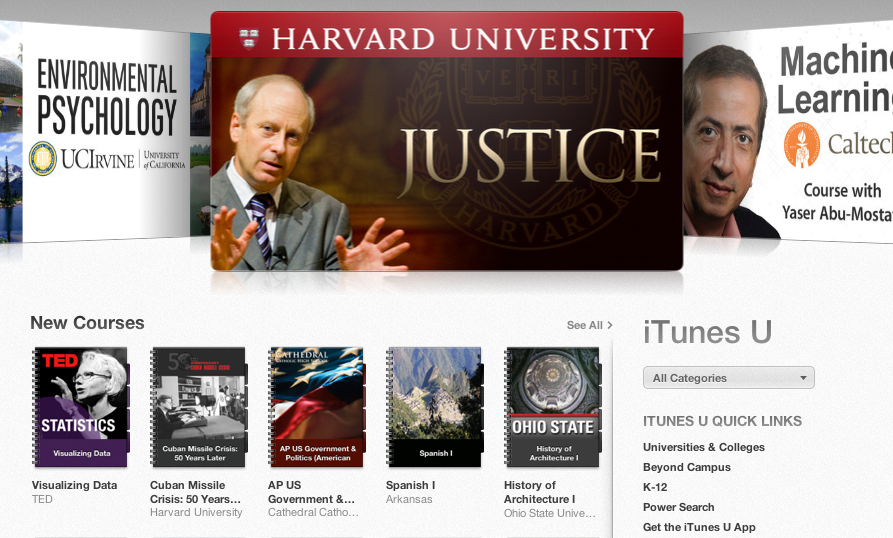Viewport: 893px width, 538px height.
Task: Open the Ohio State Architecture course cover
Action: [x=553, y=407]
